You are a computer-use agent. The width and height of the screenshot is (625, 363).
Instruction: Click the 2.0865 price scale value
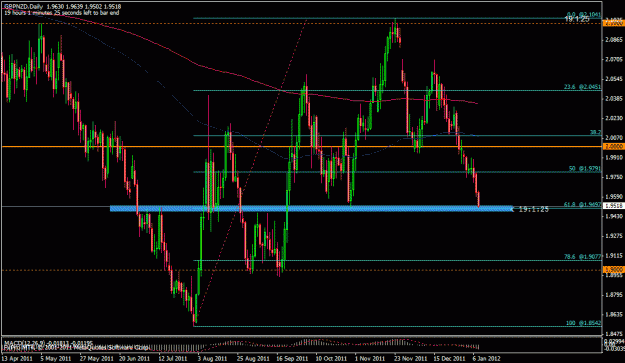coord(613,40)
